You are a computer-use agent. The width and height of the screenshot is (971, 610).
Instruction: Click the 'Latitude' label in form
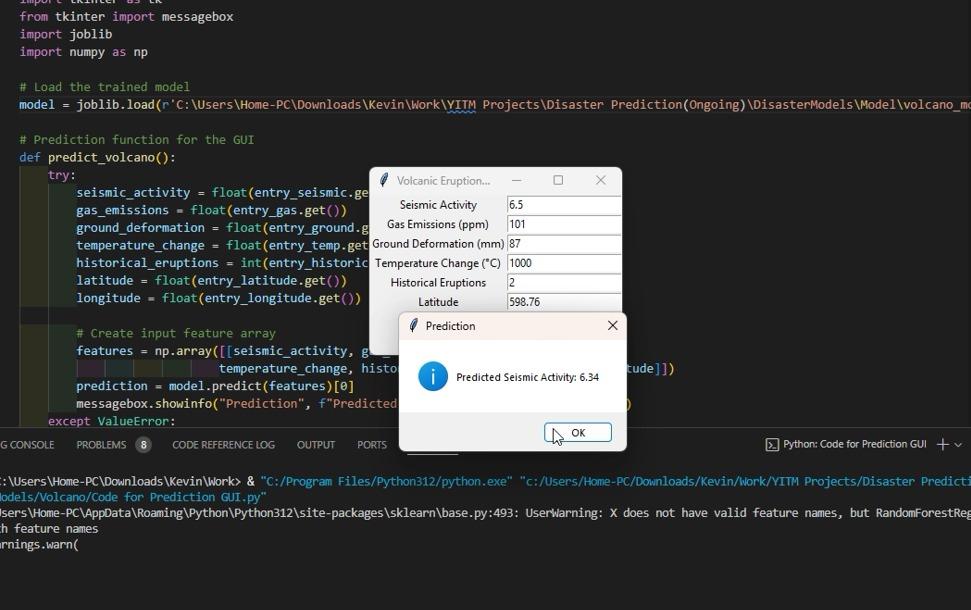coord(438,302)
